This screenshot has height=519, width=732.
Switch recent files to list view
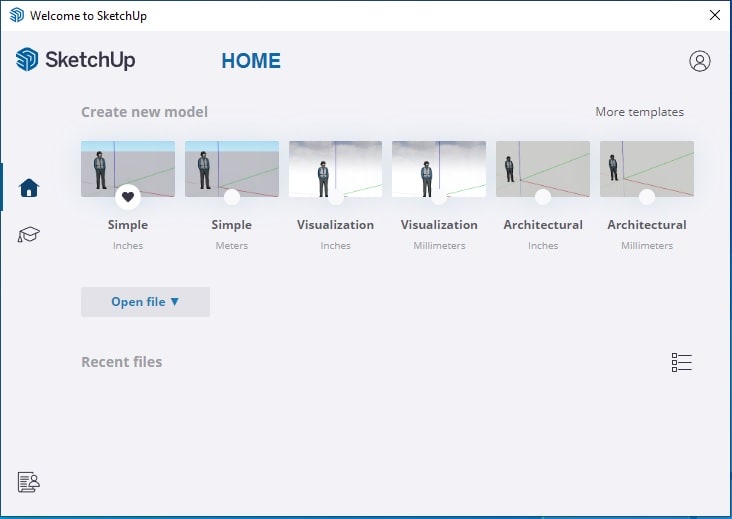(682, 362)
